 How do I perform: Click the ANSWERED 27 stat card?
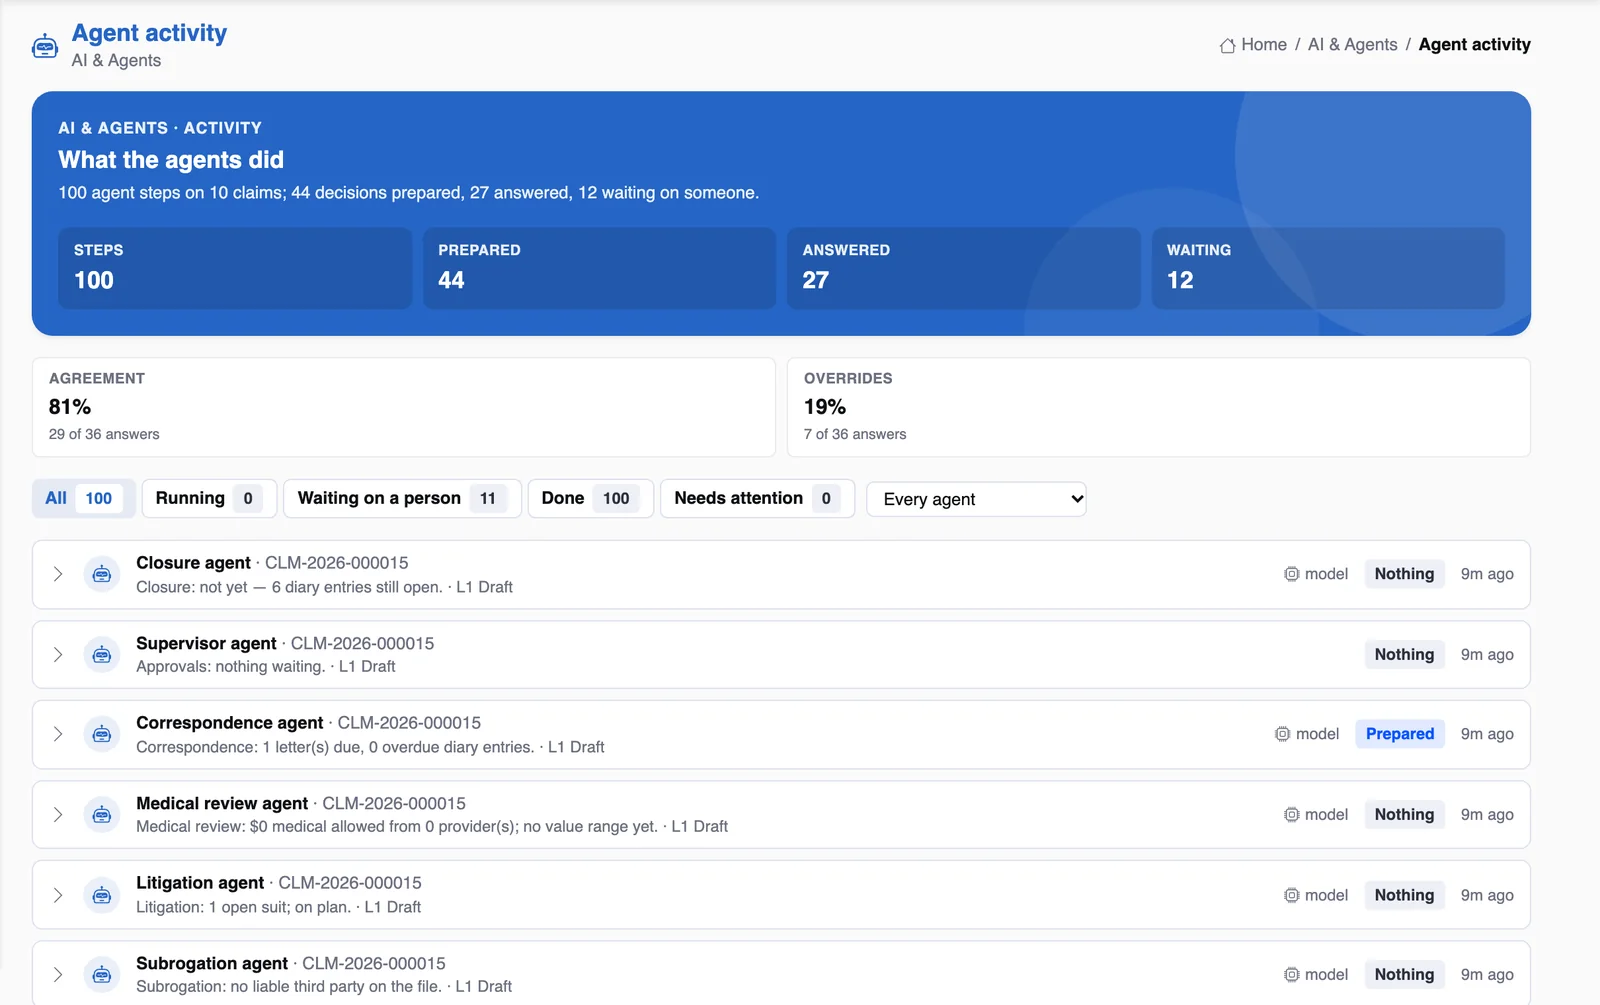tap(964, 268)
